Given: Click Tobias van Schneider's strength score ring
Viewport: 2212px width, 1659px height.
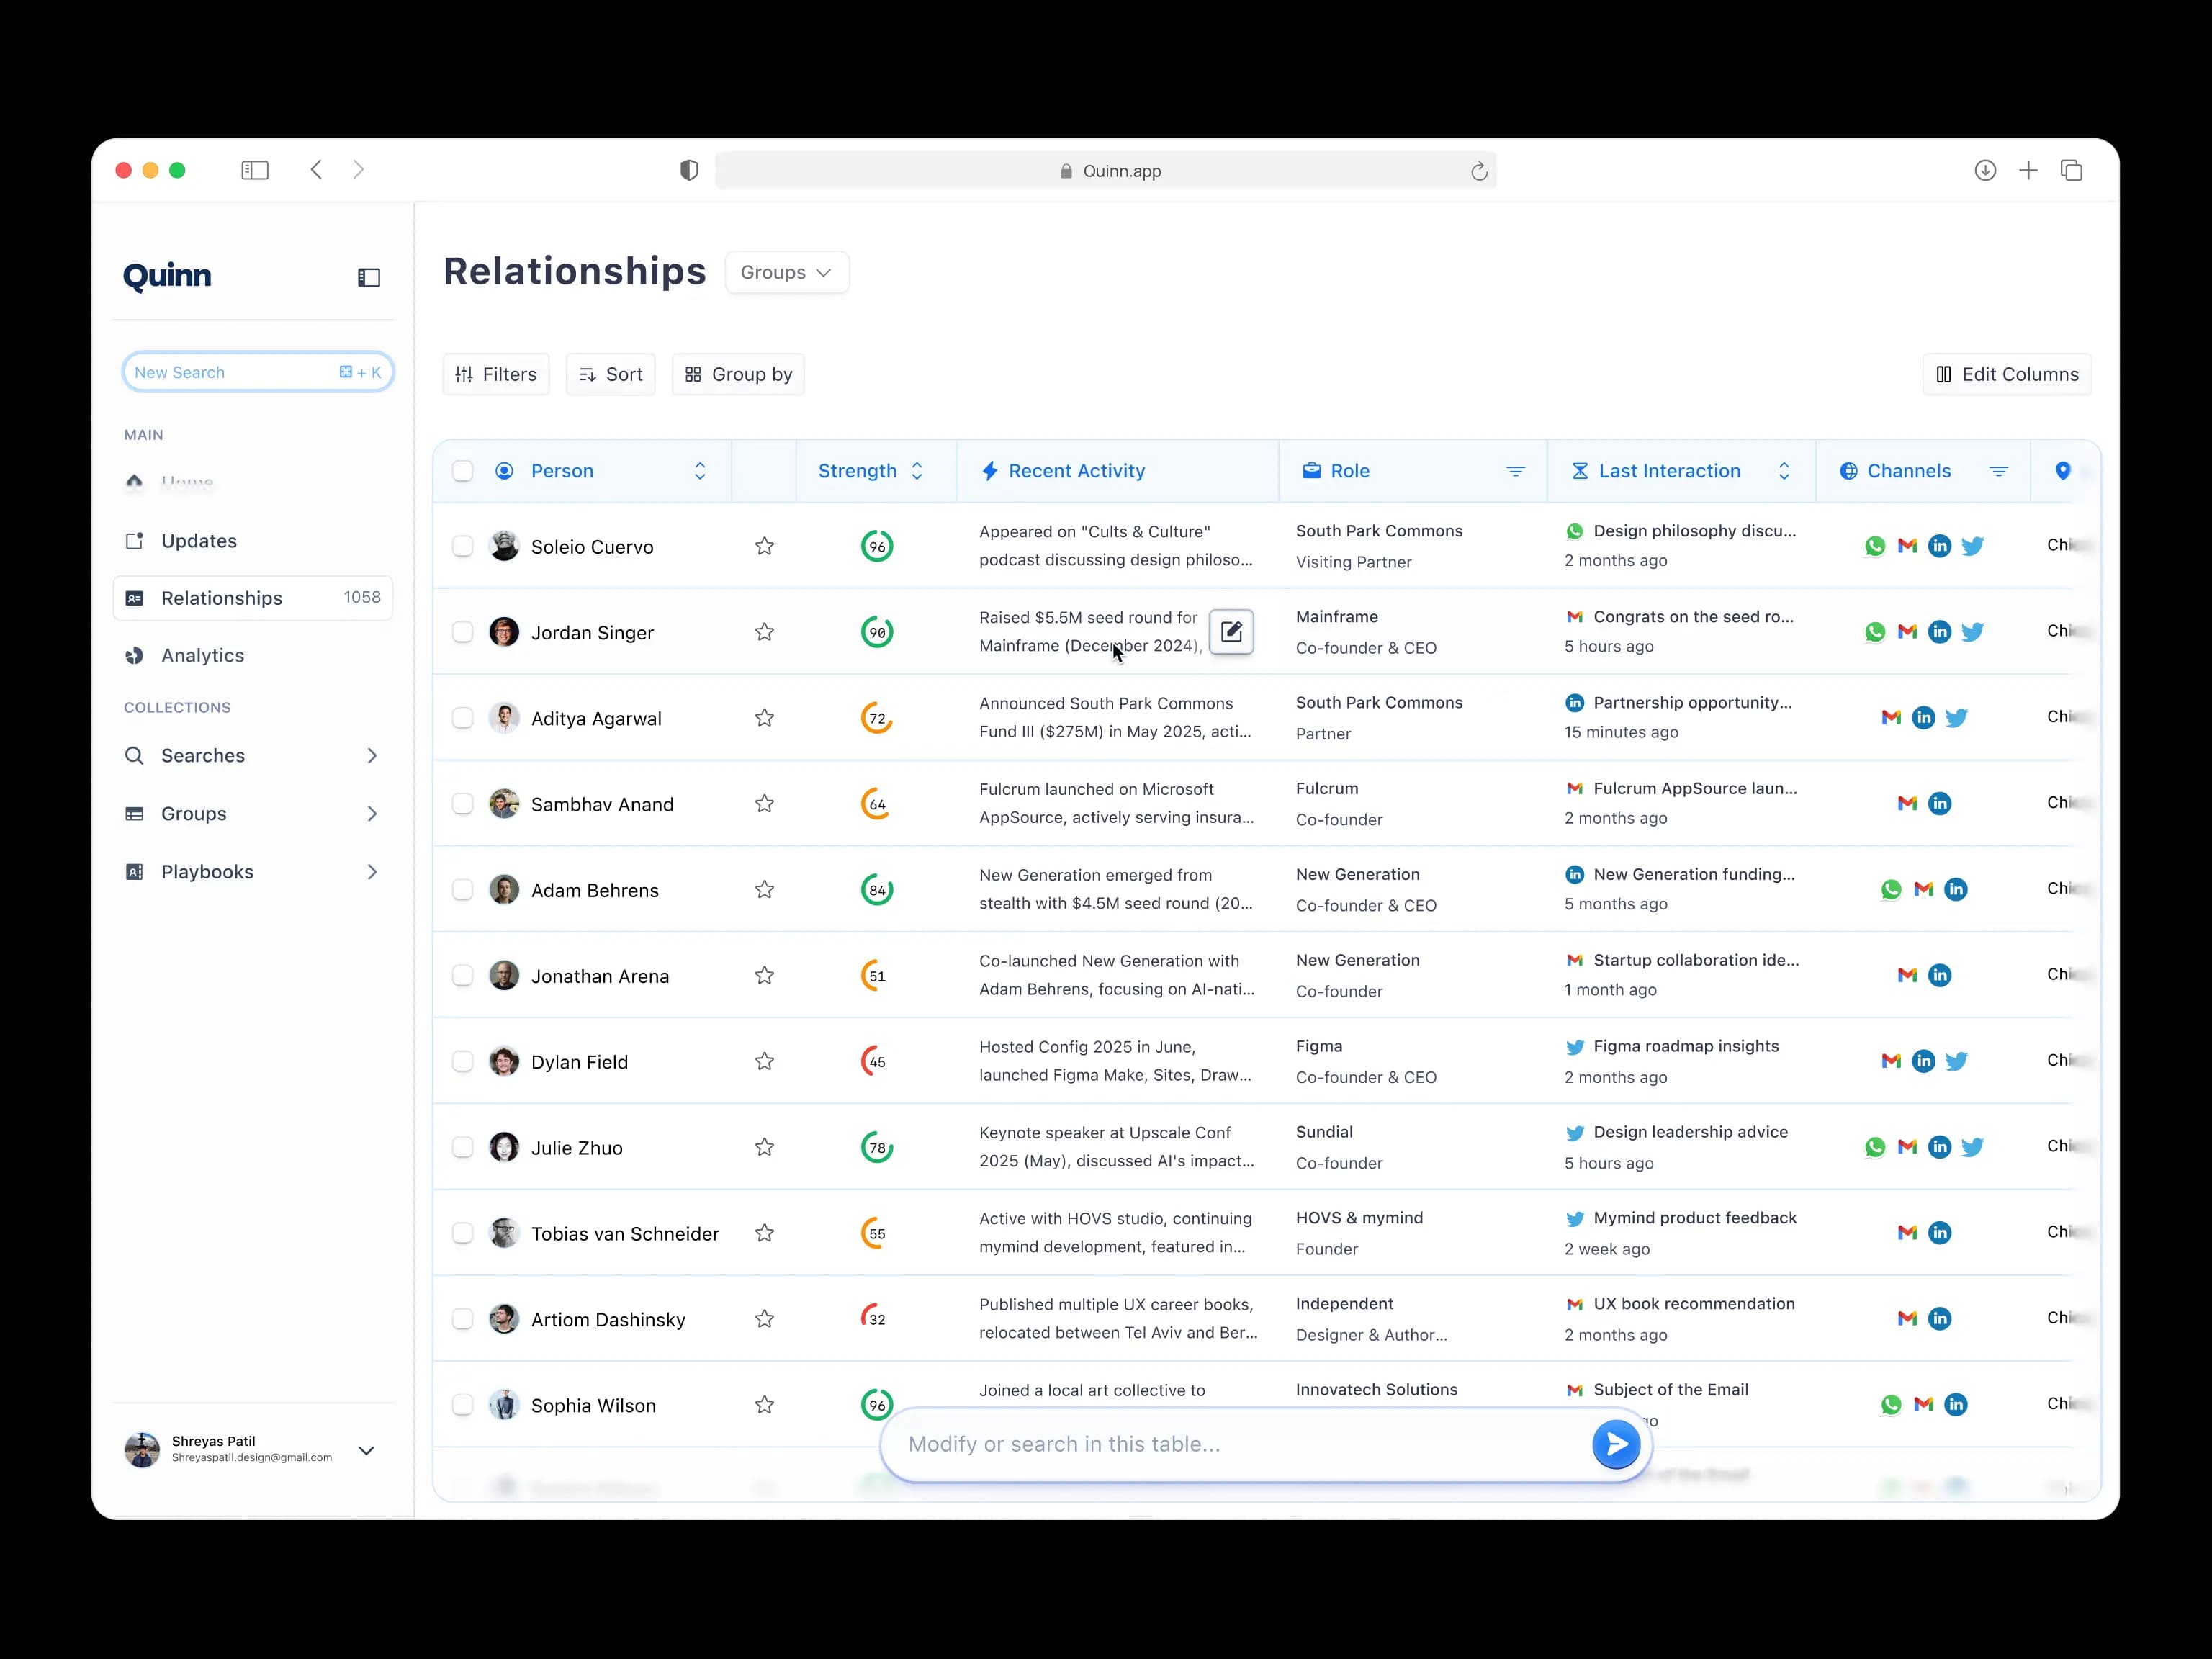Looking at the screenshot, I should (876, 1233).
